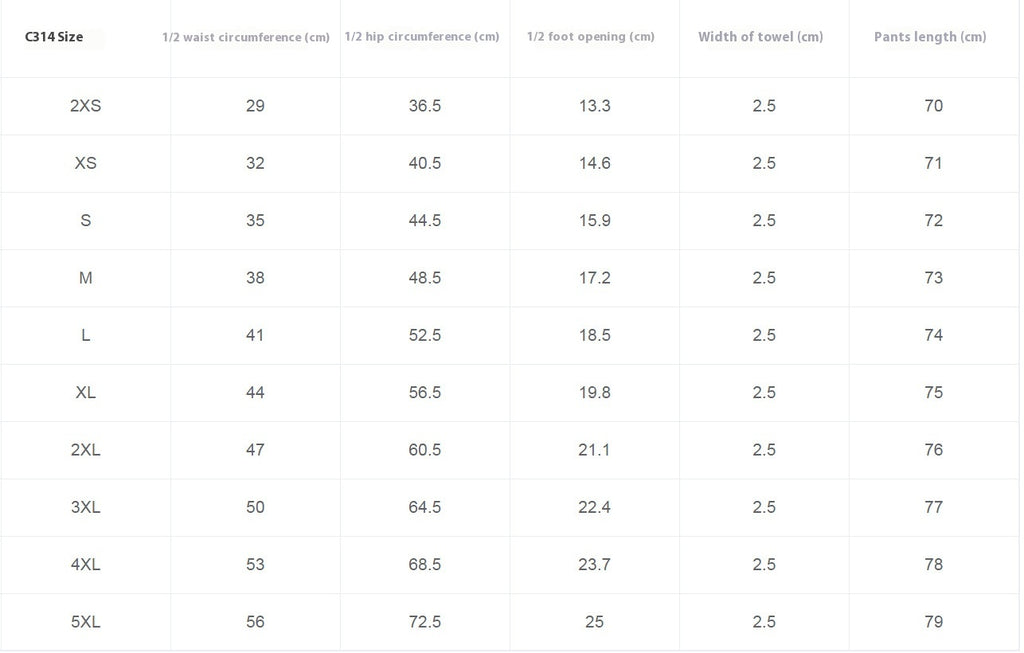Viewport: 1024px width, 653px height.
Task: Select the 2XS size row label
Action: [x=86, y=106]
